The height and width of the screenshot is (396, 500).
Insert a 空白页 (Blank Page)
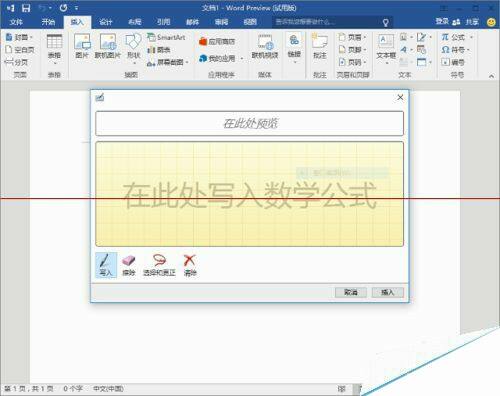tap(19, 50)
